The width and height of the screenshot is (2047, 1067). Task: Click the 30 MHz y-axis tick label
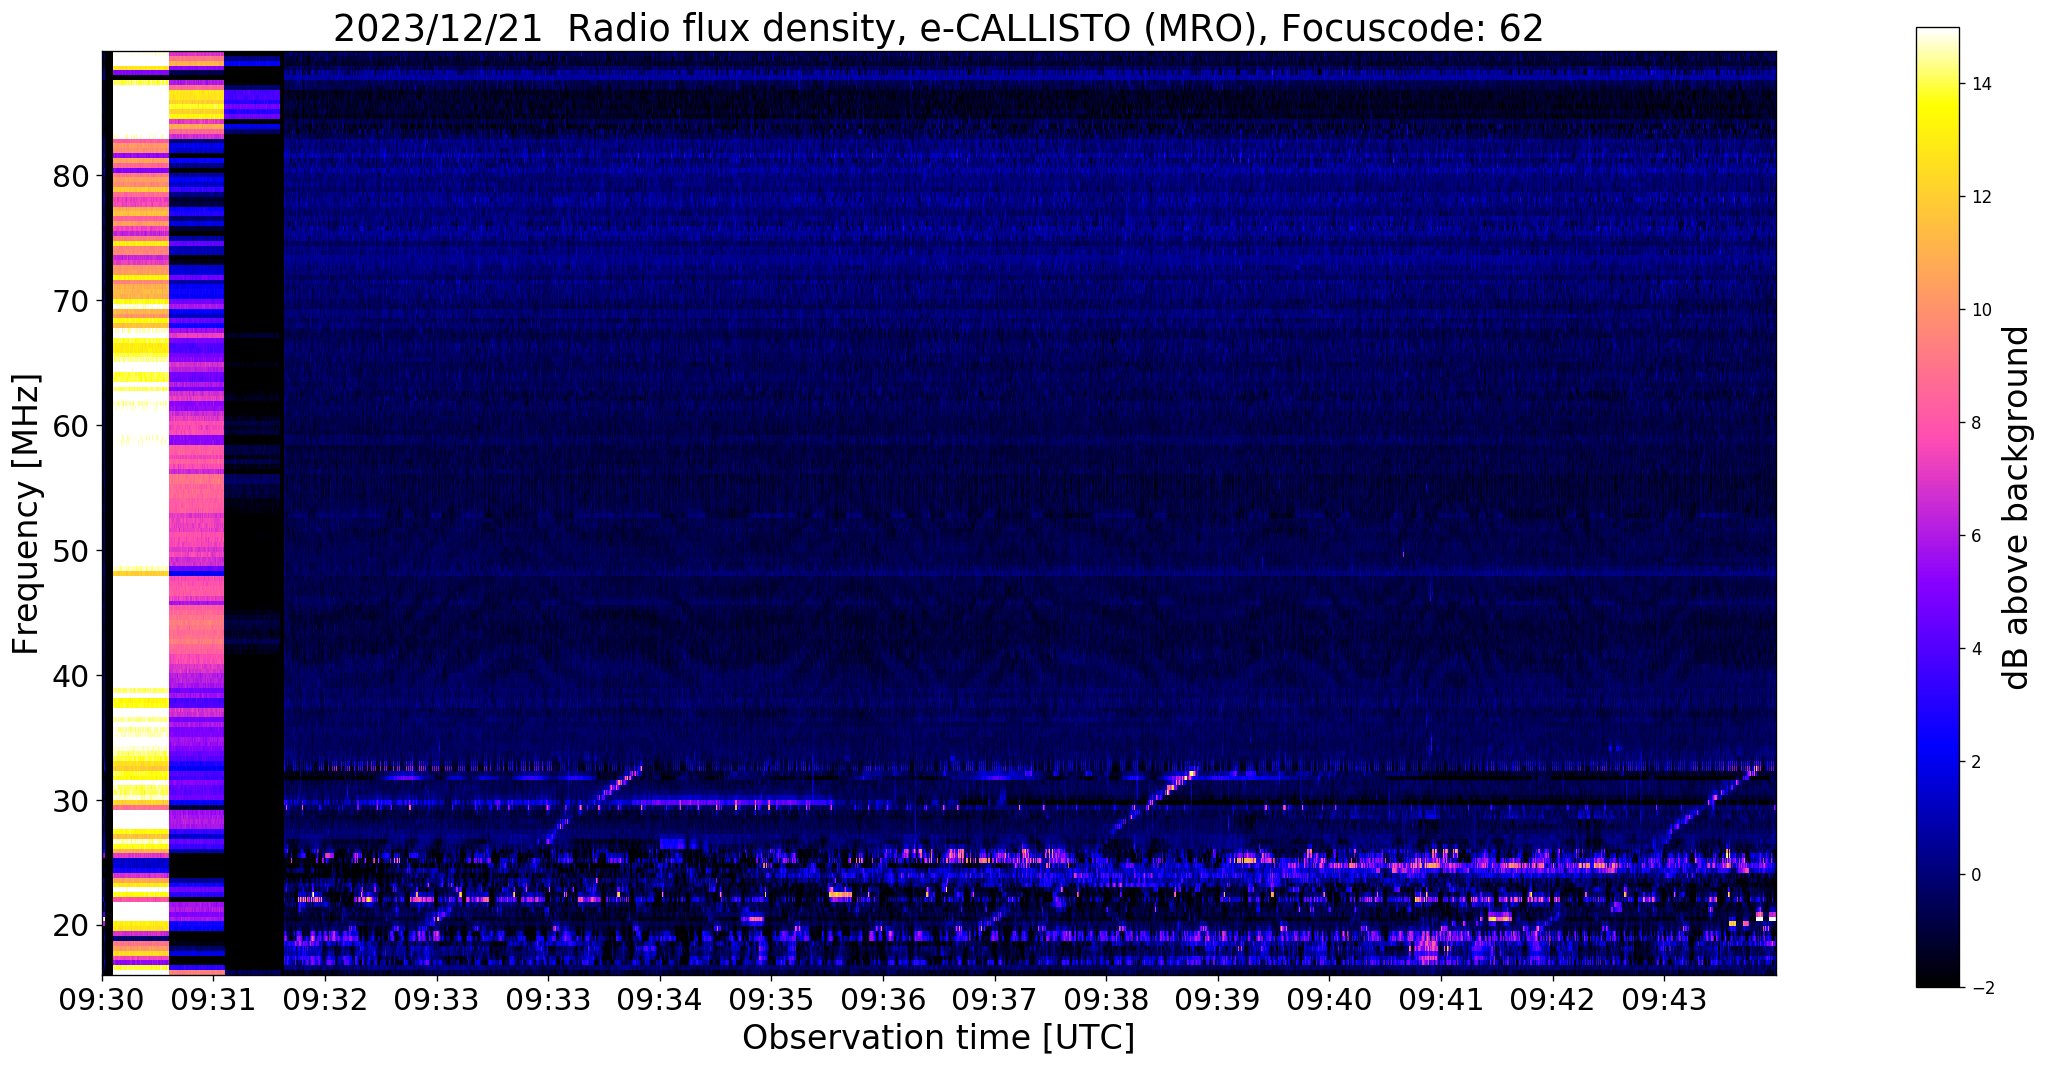click(x=71, y=802)
